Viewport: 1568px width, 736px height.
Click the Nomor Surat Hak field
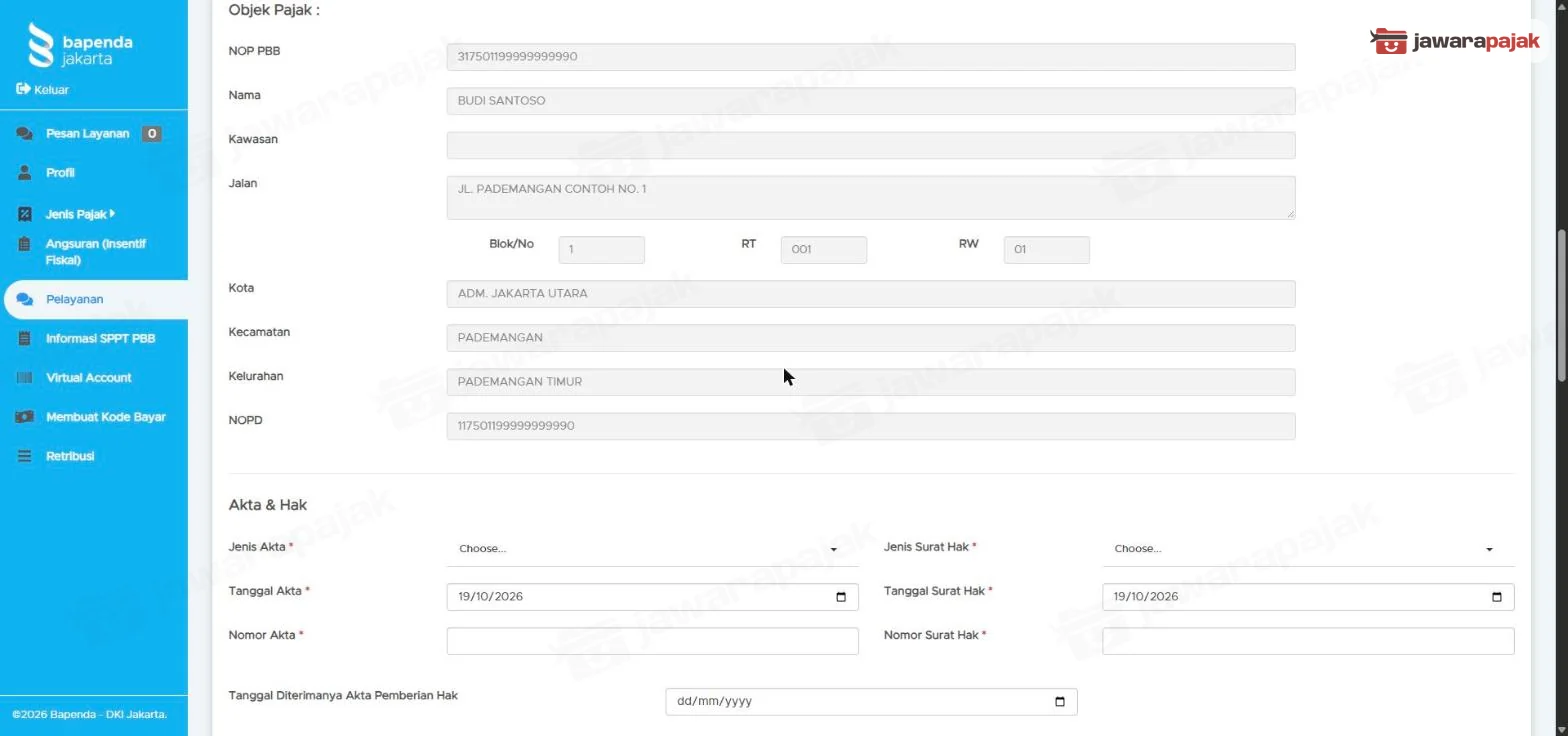pos(1308,641)
